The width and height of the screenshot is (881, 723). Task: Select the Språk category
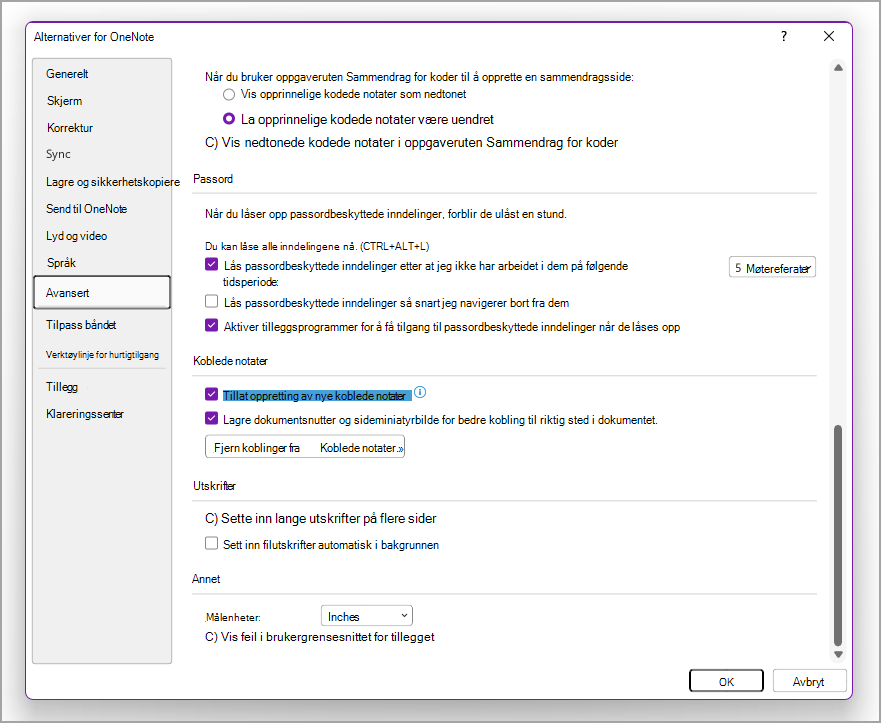[x=61, y=262]
